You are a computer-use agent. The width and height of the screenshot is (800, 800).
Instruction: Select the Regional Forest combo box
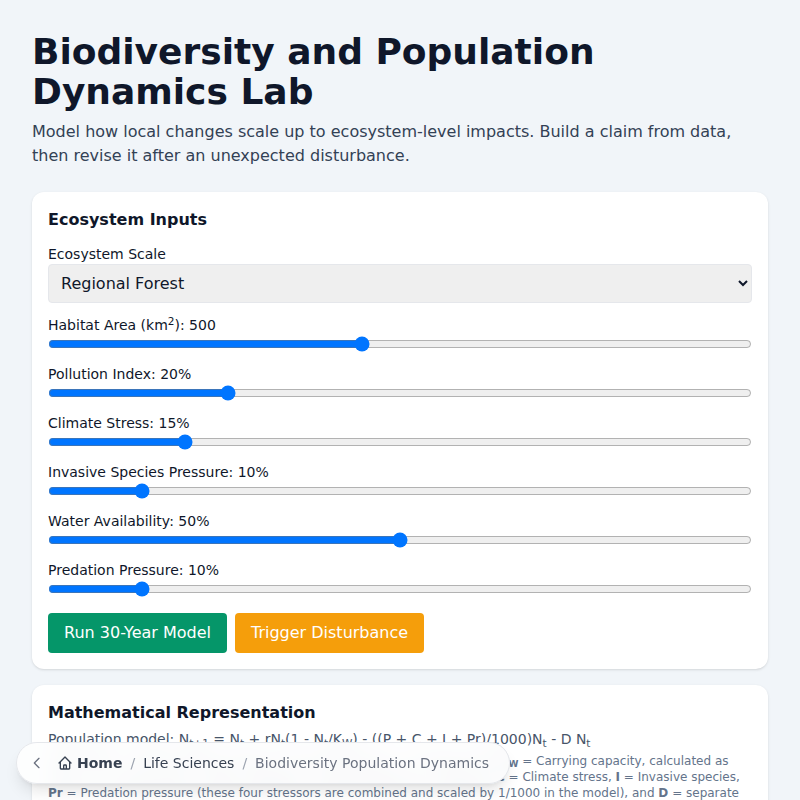point(400,283)
